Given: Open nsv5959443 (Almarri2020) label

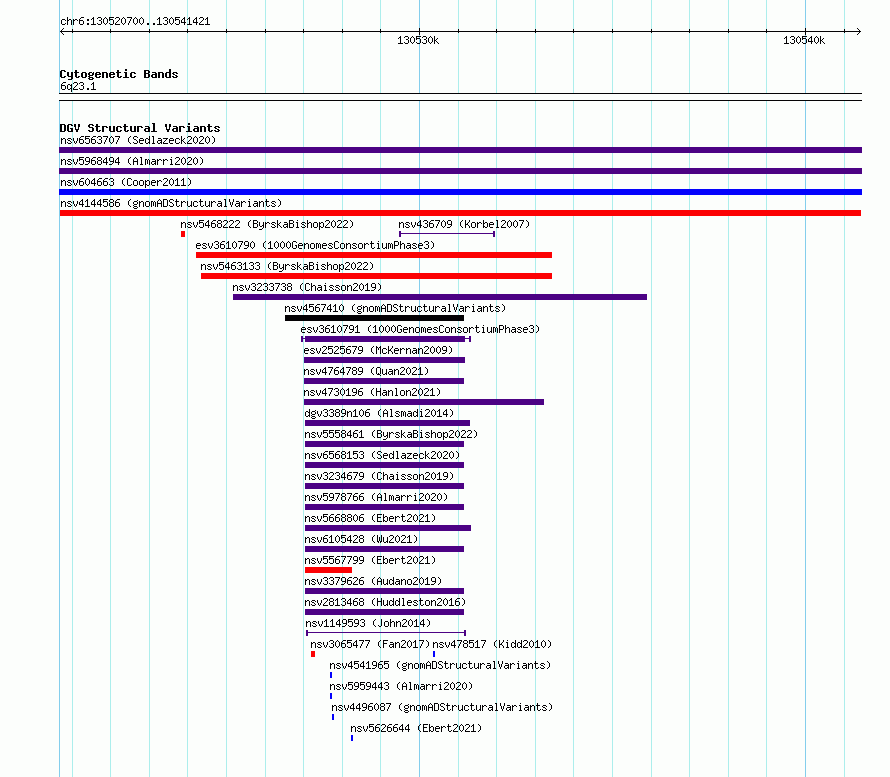Looking at the screenshot, I should pyautogui.click(x=401, y=686).
